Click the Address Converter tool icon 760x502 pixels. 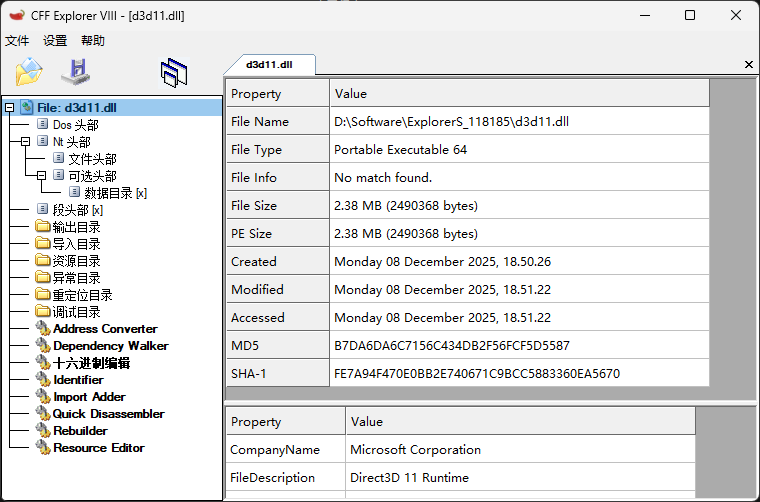point(43,329)
